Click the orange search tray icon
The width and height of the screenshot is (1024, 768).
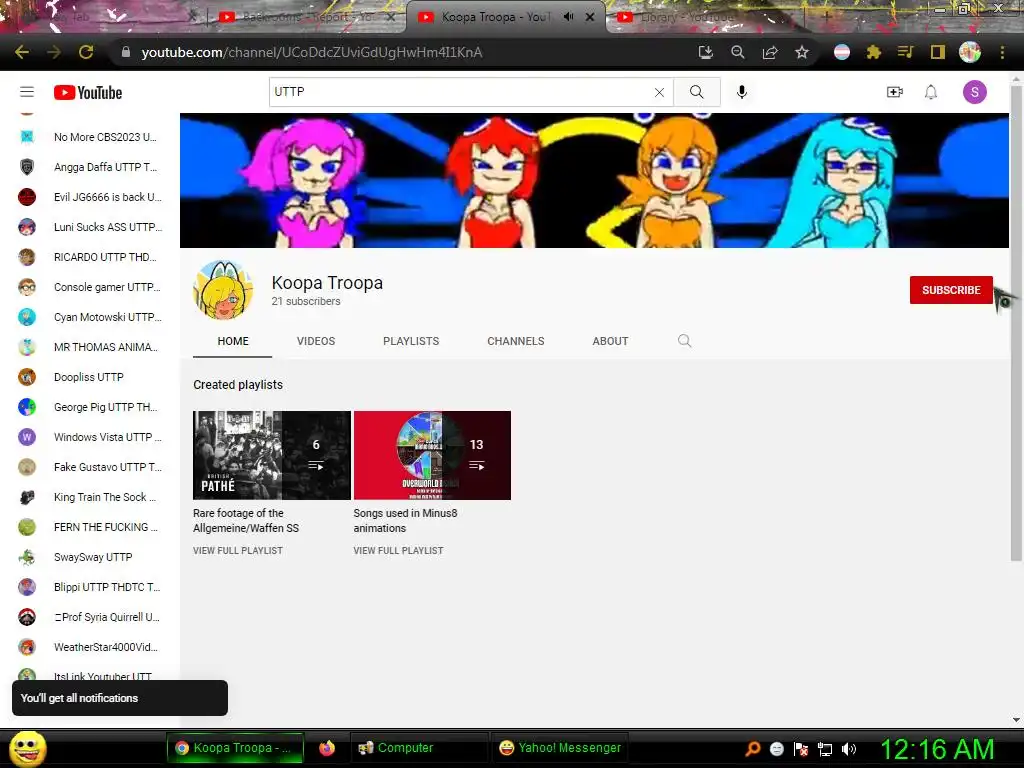coord(753,749)
